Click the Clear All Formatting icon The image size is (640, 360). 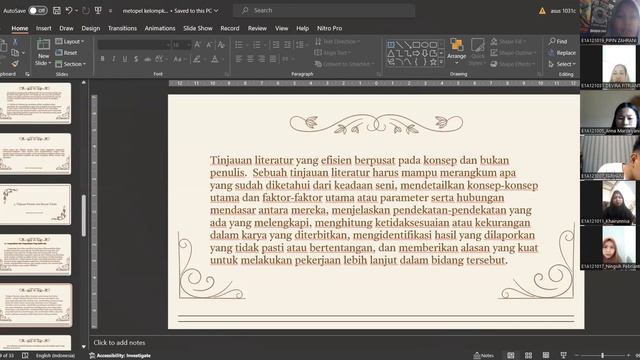click(221, 44)
